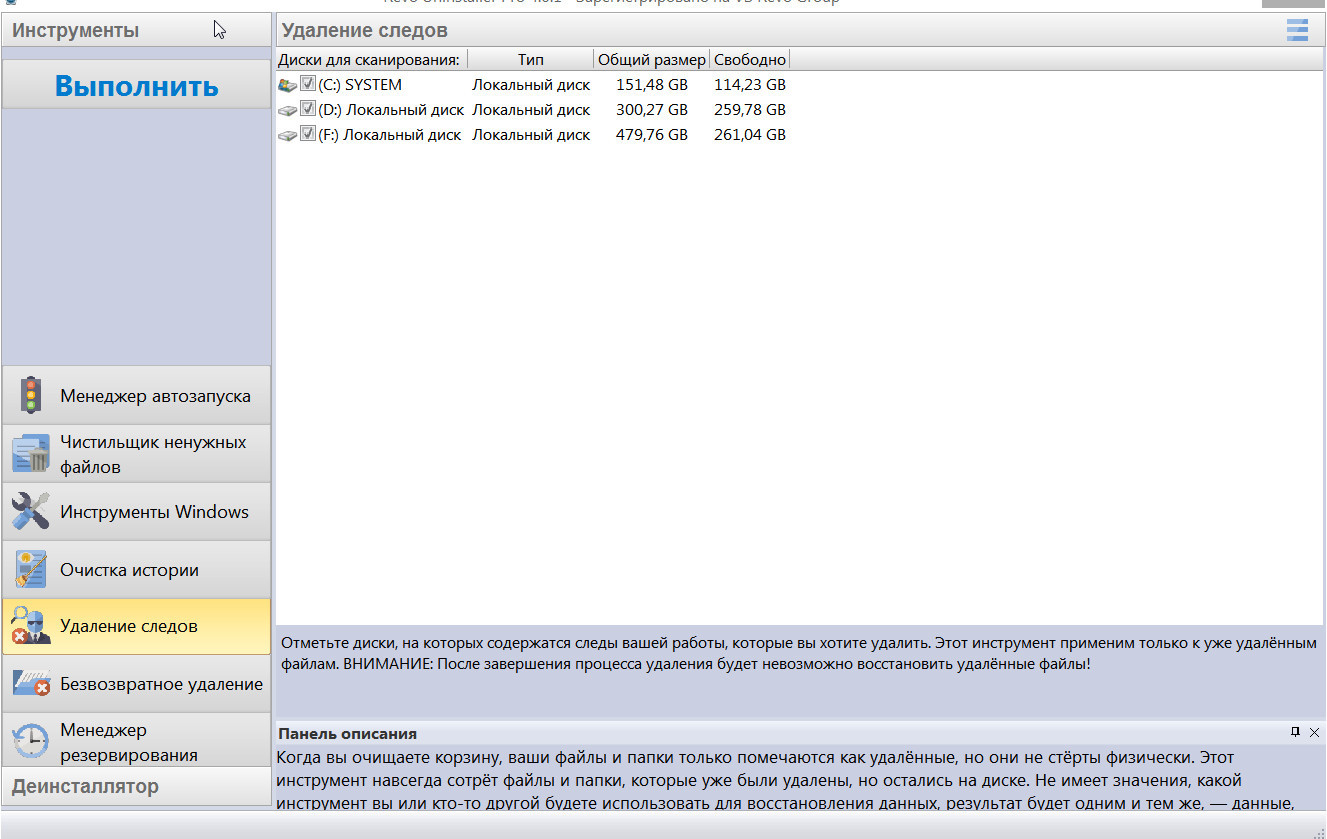Sort by the Свободно column header
This screenshot has width=1327, height=839.
click(750, 60)
